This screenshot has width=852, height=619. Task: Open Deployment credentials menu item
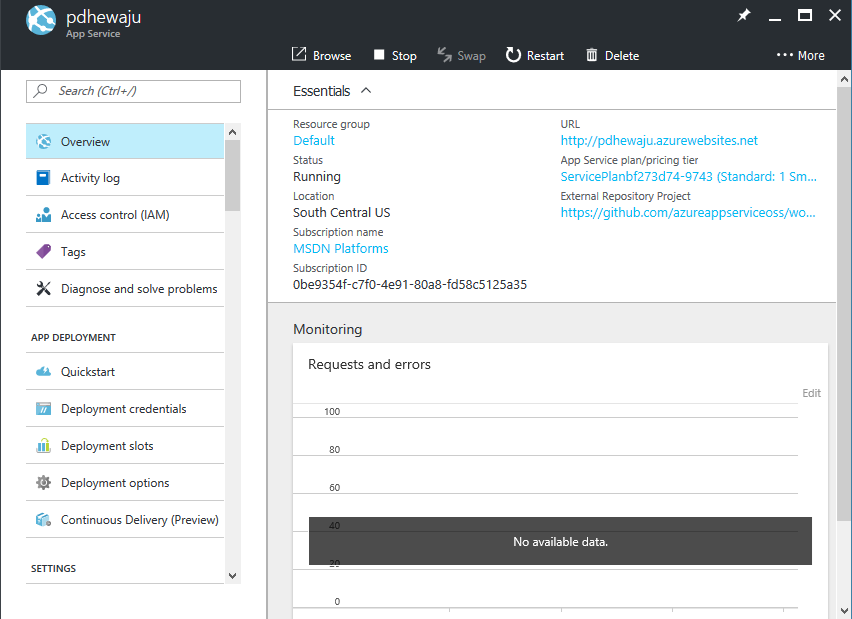pos(125,409)
